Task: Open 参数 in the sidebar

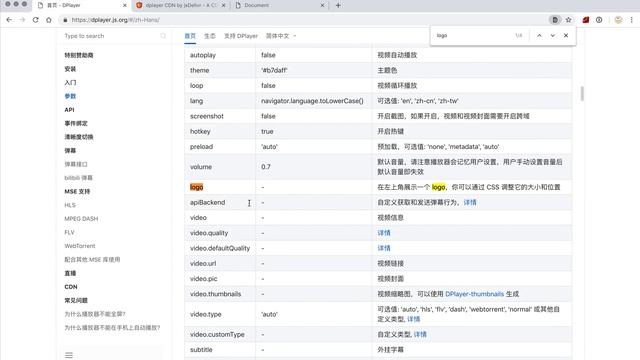Action: click(70, 96)
